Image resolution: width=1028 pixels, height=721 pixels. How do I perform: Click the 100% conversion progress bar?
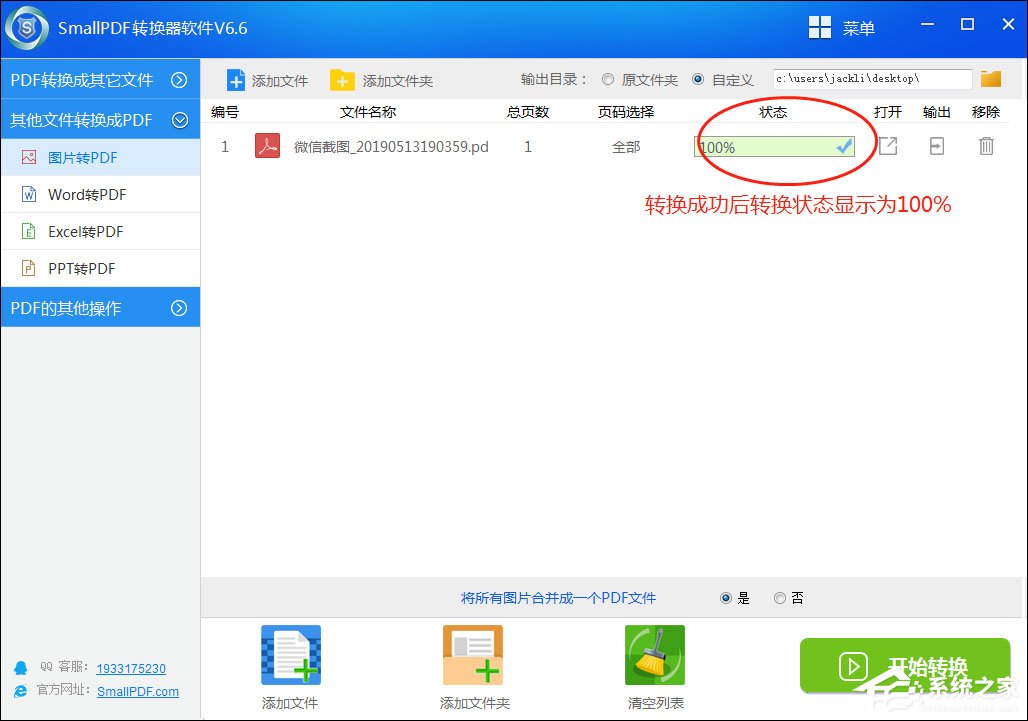click(773, 146)
